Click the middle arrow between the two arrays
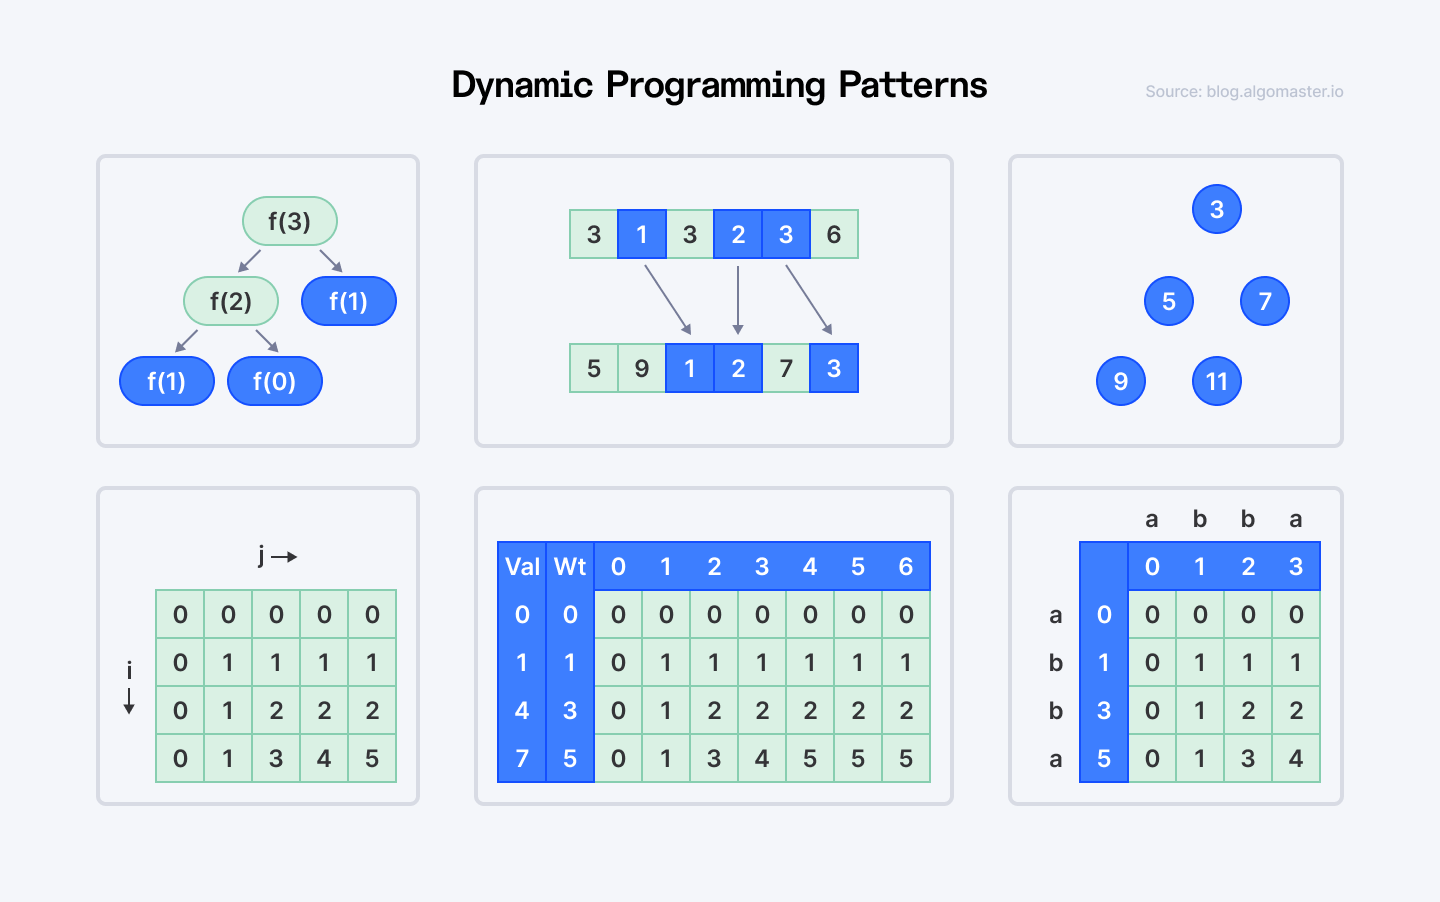Viewport: 1440px width, 902px height. pyautogui.click(x=738, y=300)
